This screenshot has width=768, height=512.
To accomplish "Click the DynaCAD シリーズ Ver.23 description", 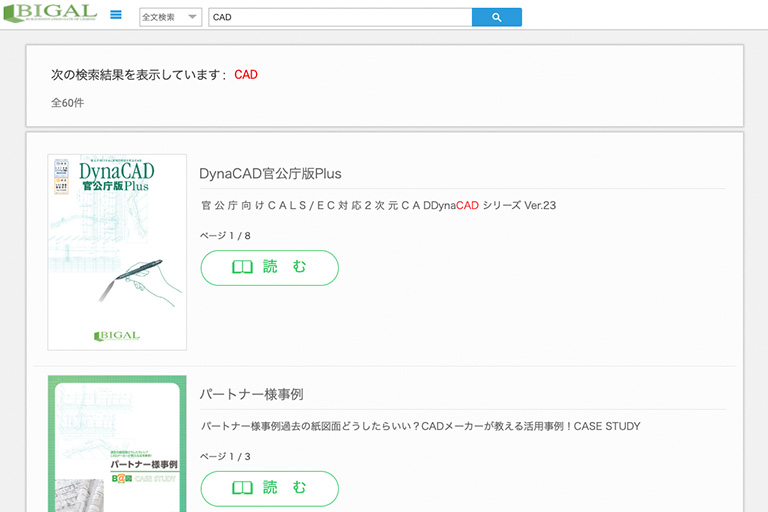I will click(x=379, y=205).
